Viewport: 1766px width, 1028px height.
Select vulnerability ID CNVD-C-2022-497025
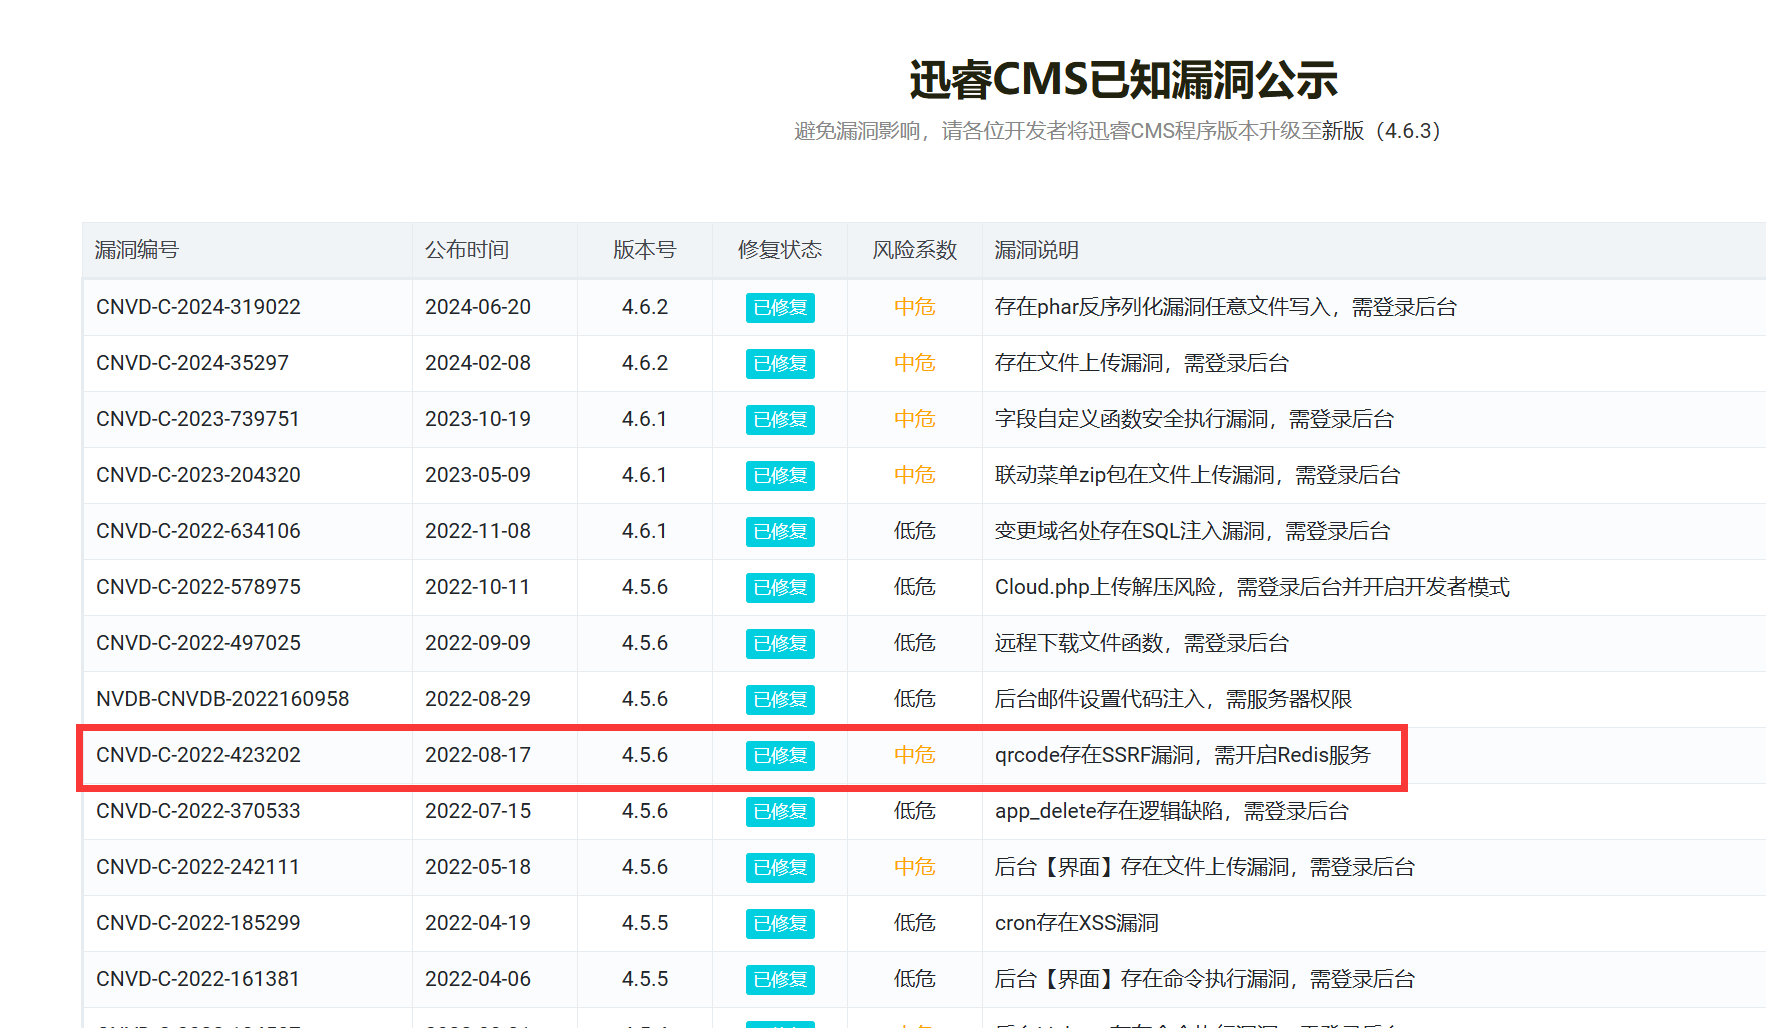click(198, 643)
